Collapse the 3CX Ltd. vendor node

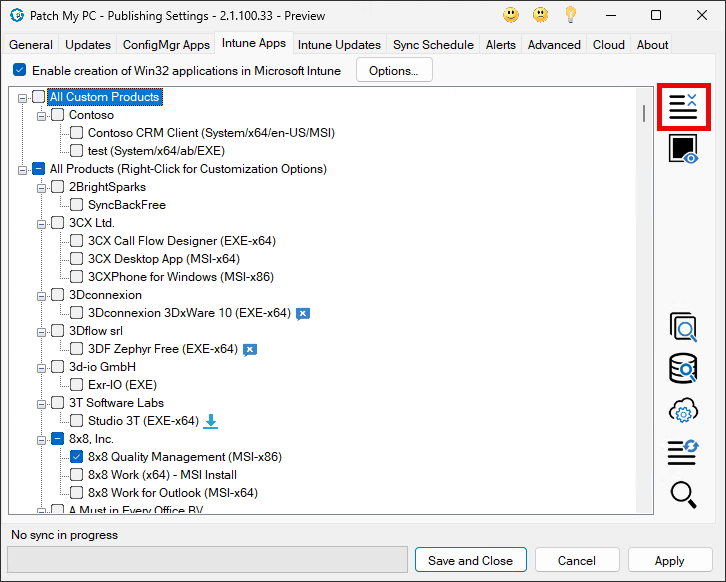[42, 223]
